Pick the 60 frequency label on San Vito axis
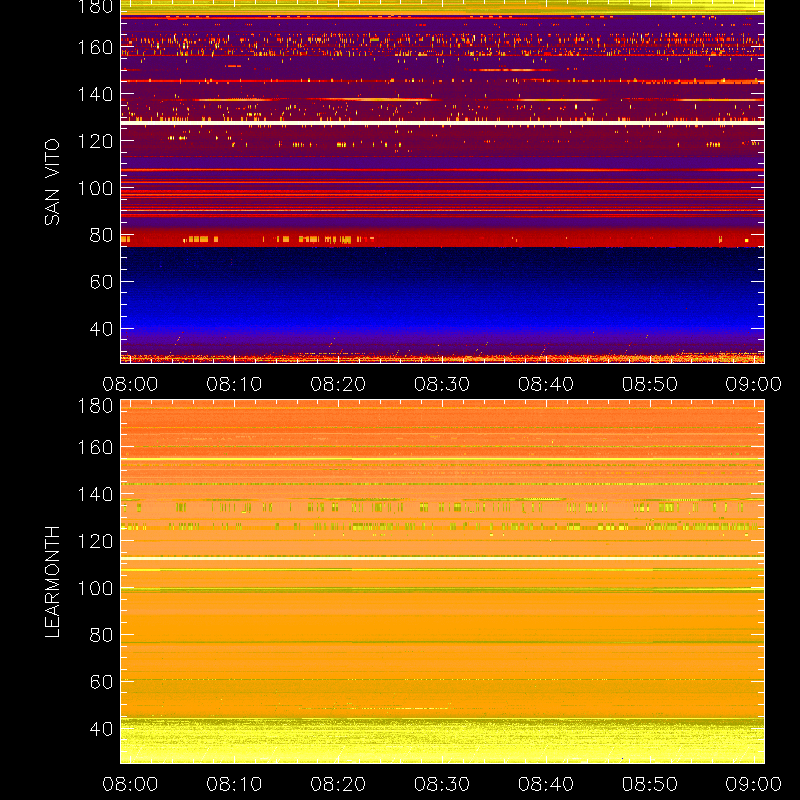This screenshot has width=800, height=800. [x=101, y=282]
